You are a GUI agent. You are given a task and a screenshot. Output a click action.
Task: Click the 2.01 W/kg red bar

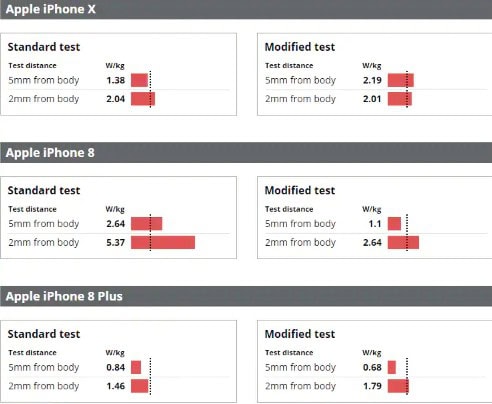pos(400,99)
